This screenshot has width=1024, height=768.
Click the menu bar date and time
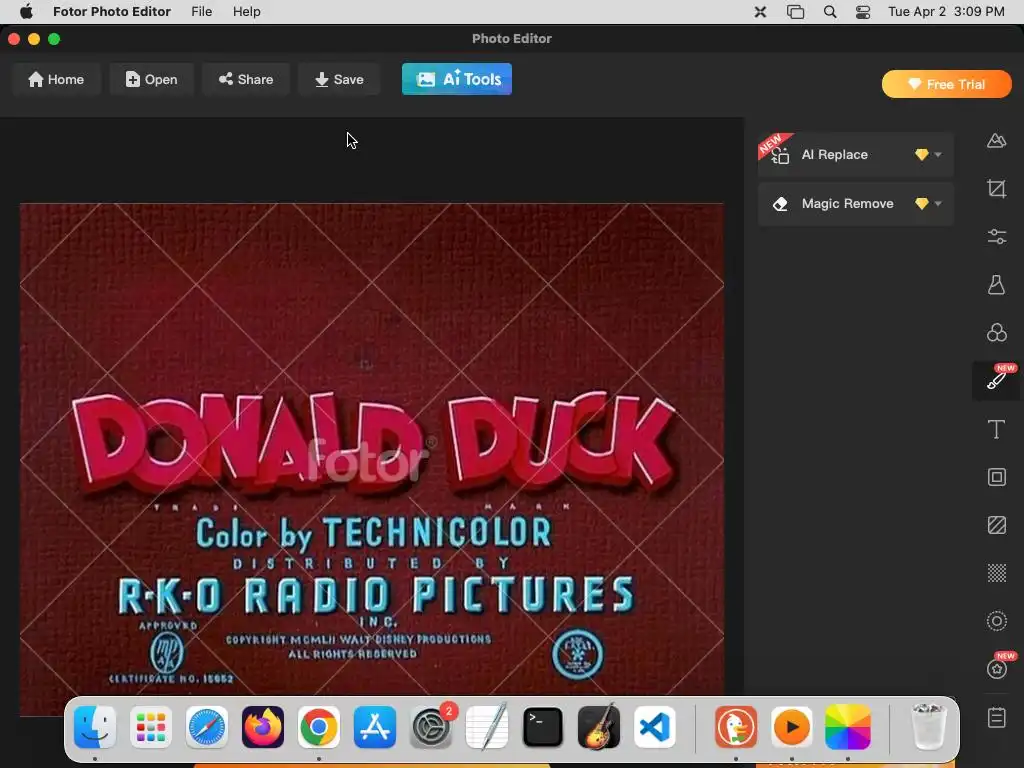pyautogui.click(x=946, y=12)
